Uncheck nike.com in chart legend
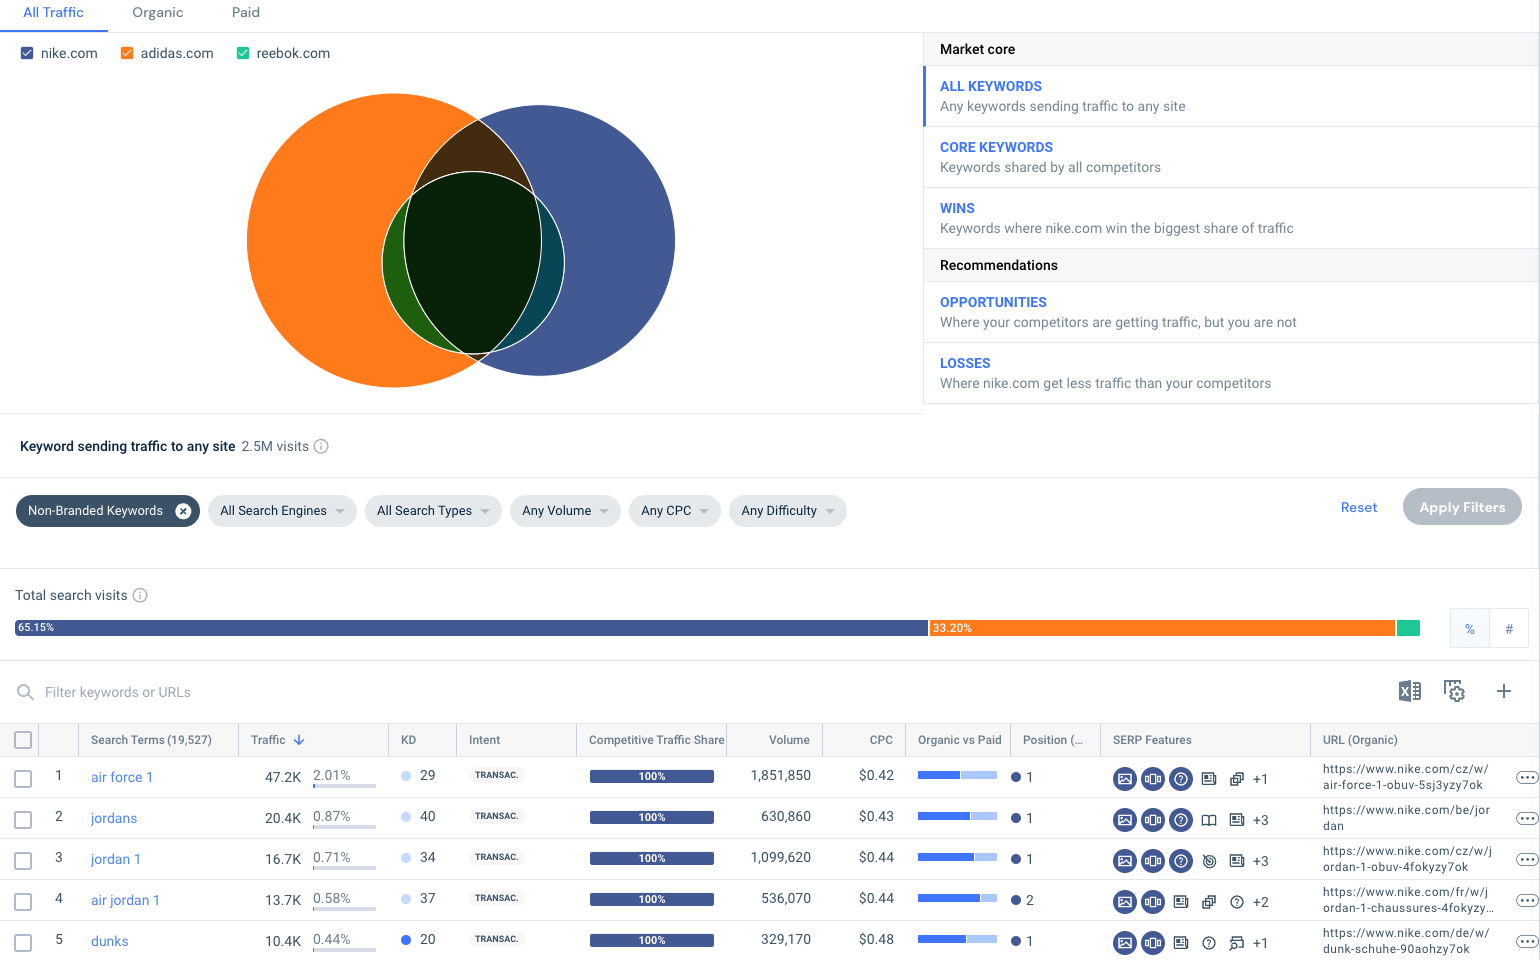Screen dimensions: 1540x960 pyautogui.click(x=27, y=53)
